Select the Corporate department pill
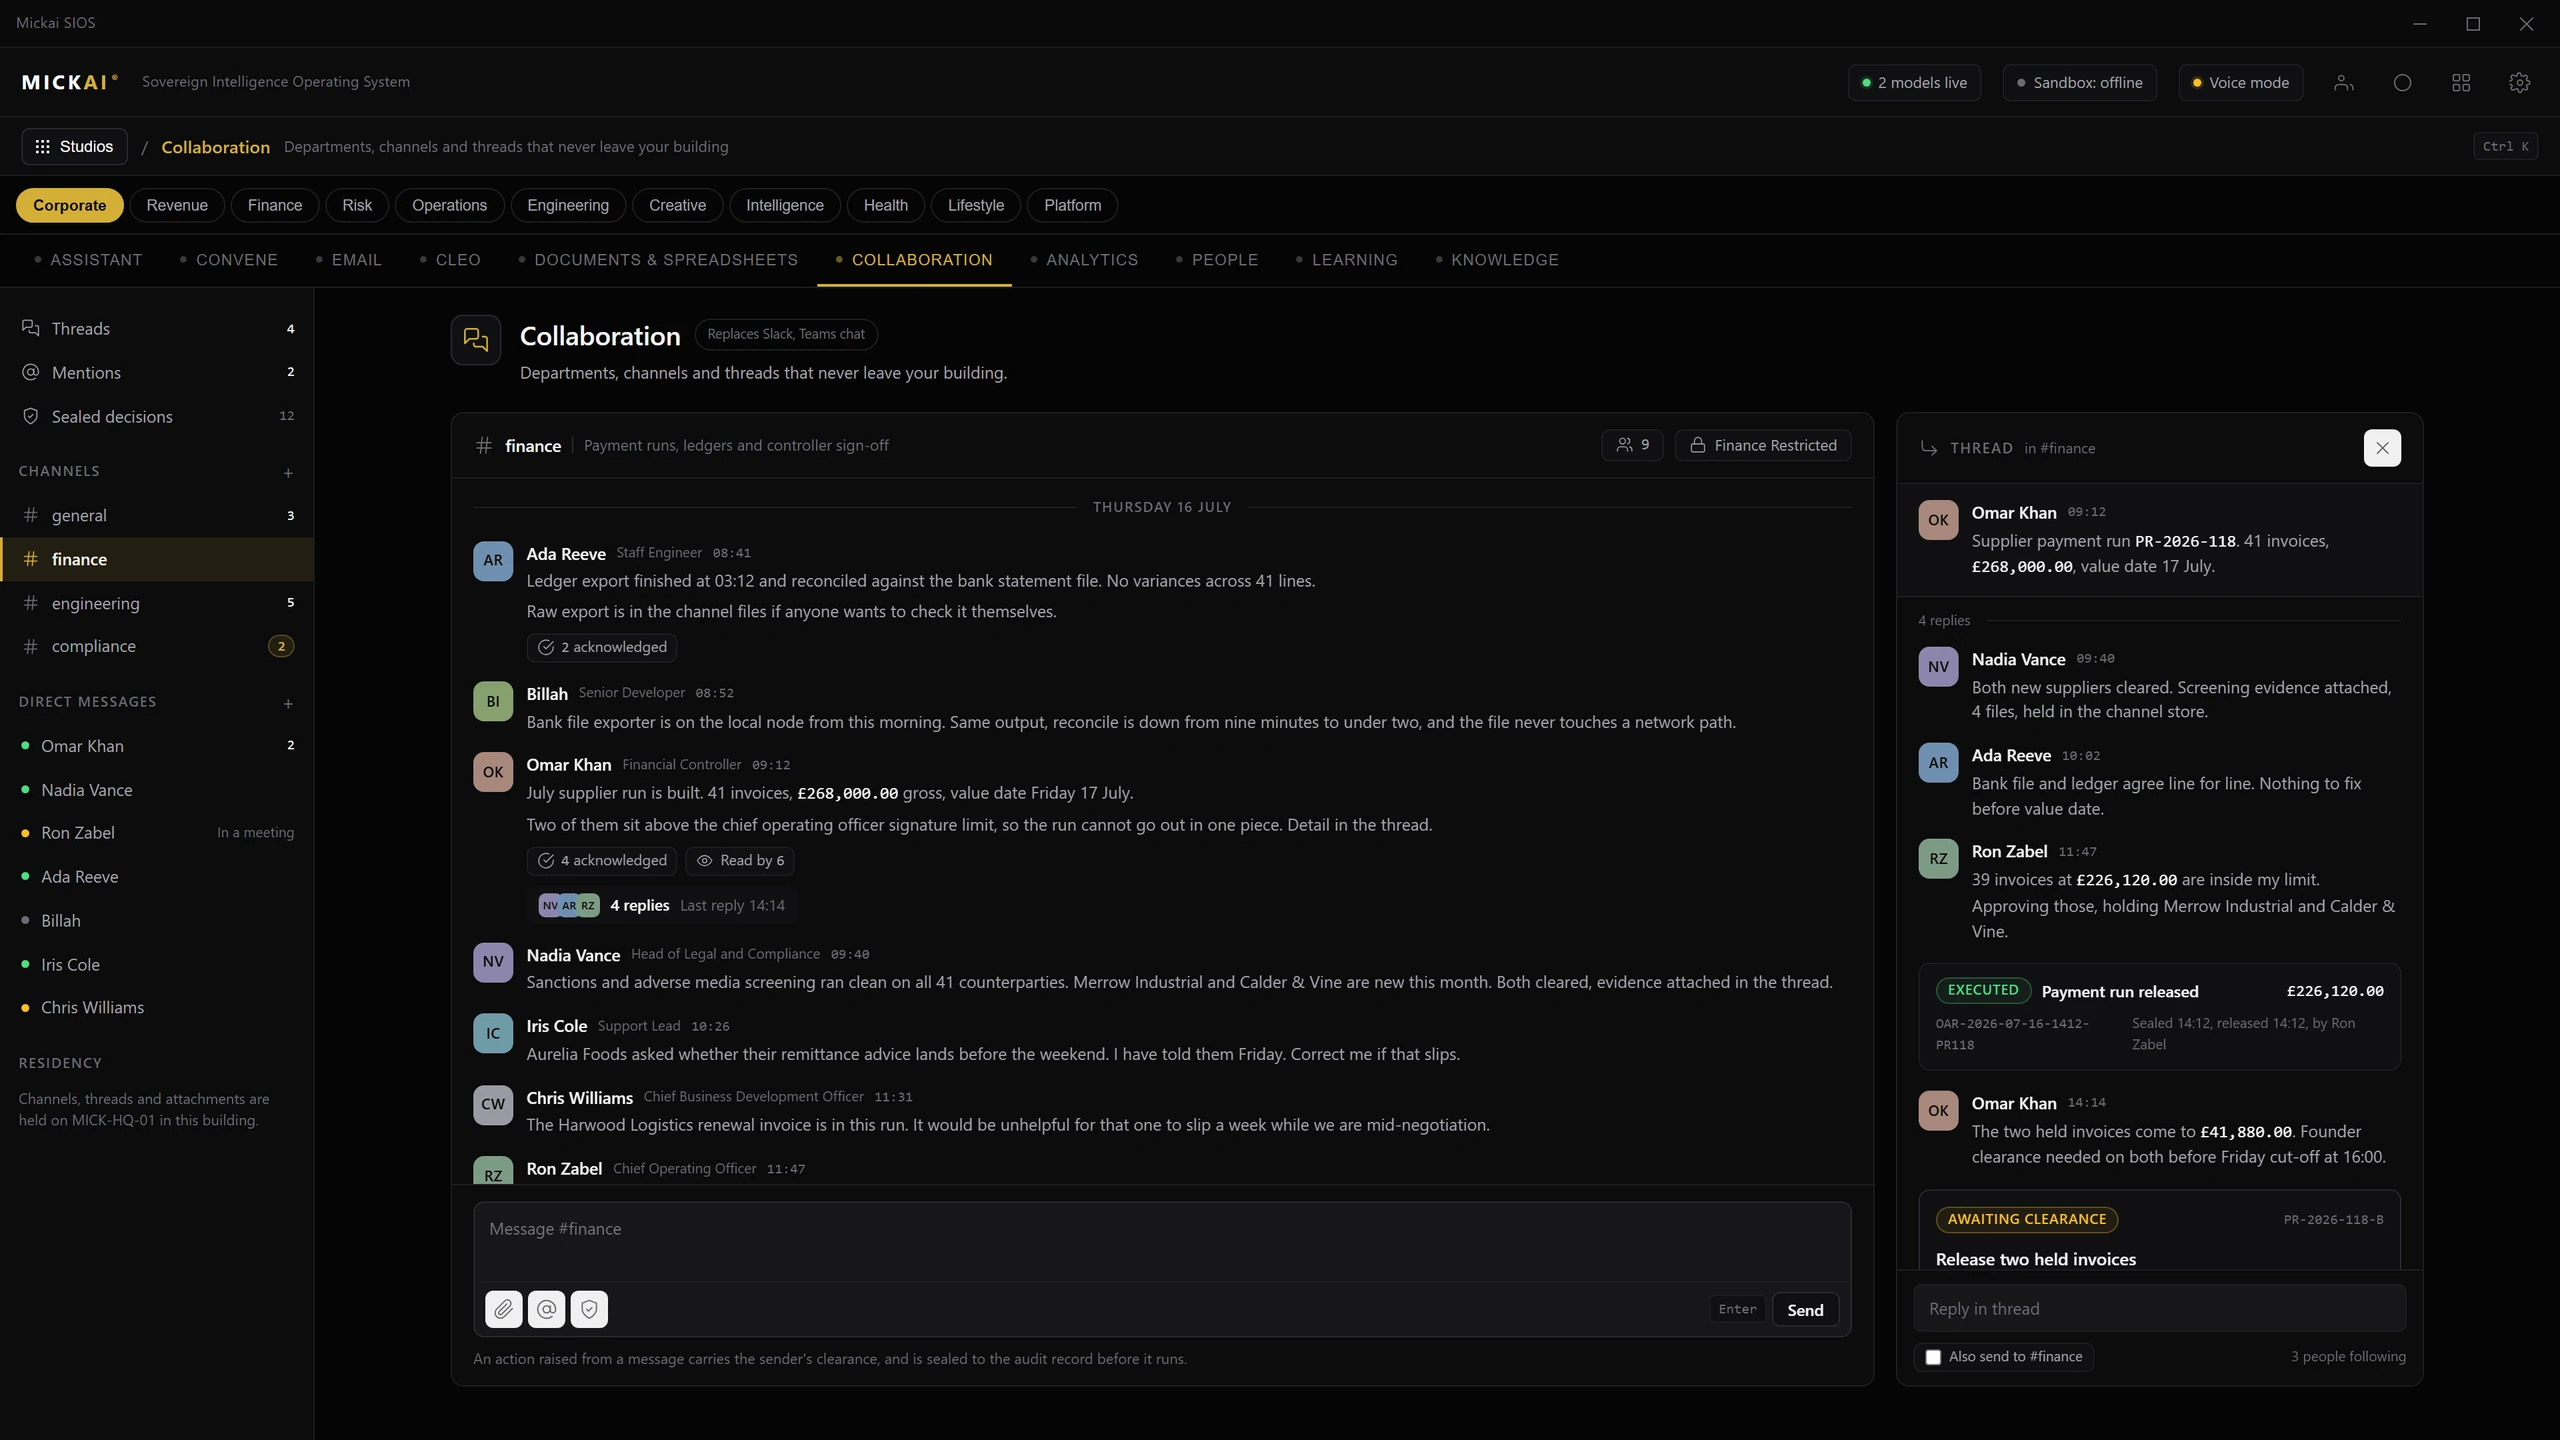Viewport: 2560px width, 1440px height. (x=69, y=205)
